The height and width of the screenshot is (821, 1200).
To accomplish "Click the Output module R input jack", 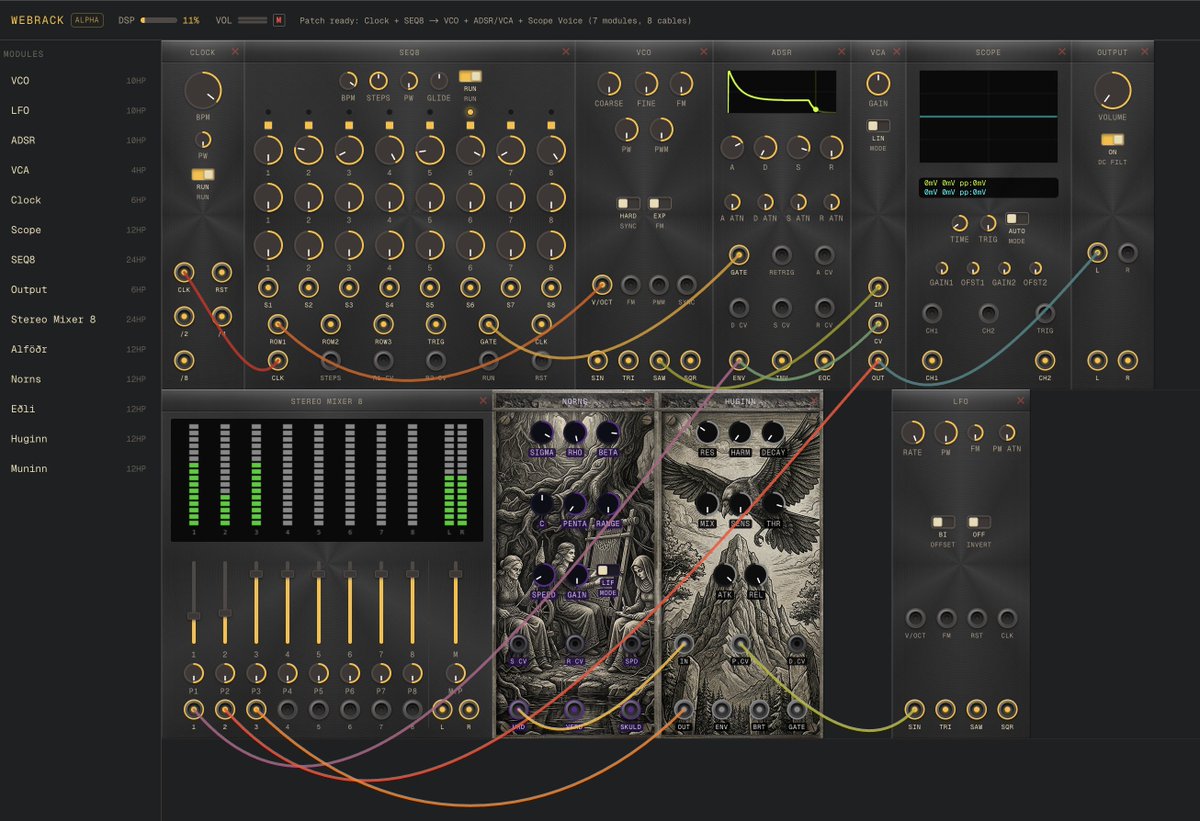I will (1127, 252).
